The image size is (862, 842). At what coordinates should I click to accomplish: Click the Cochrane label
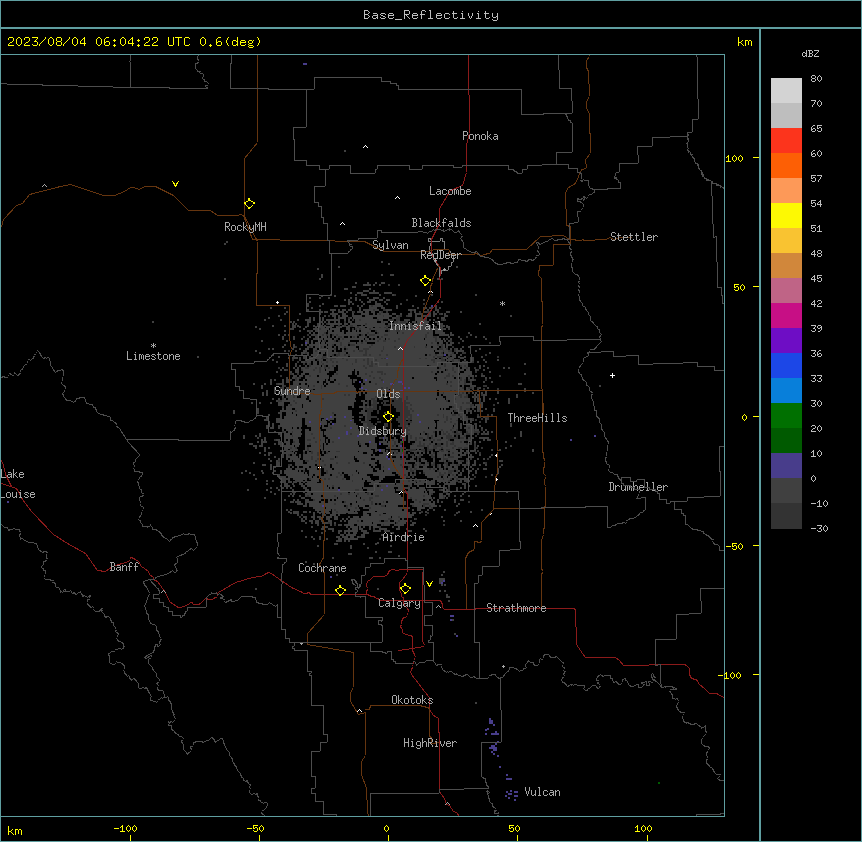pyautogui.click(x=322, y=568)
